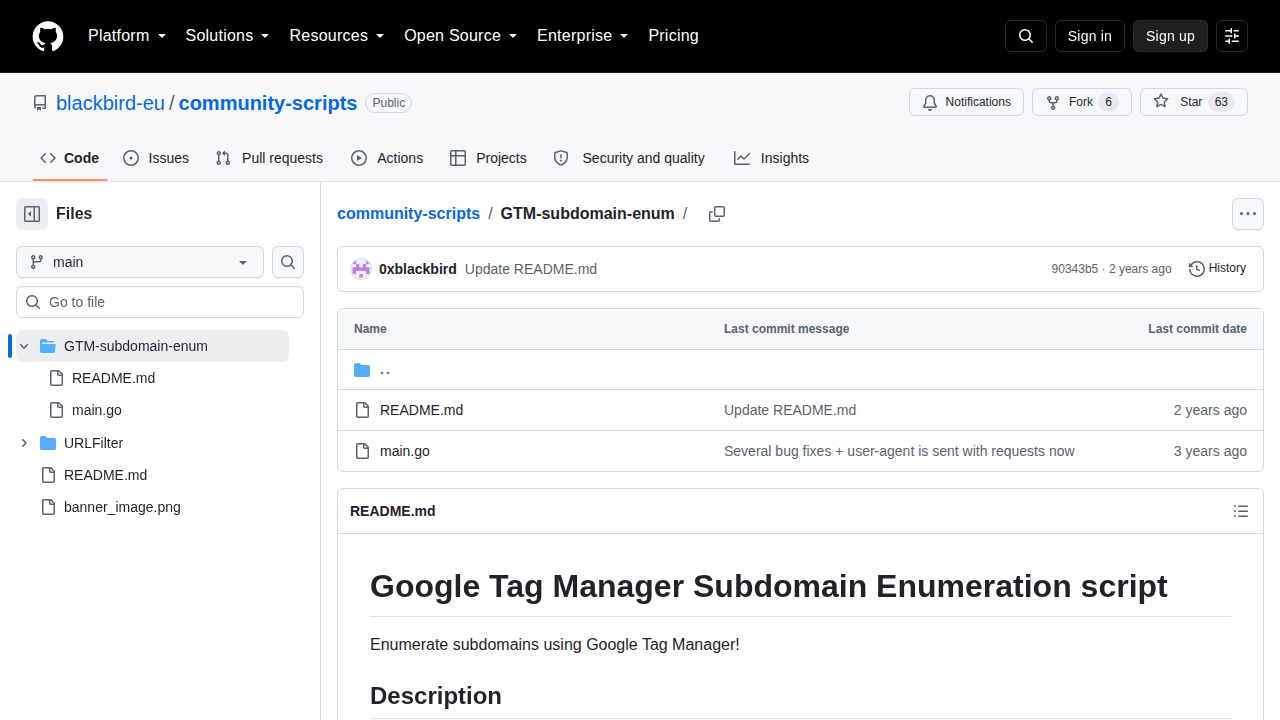The image size is (1280, 720).
Task: Search files with sidebar magnifier button
Action: pos(288,262)
